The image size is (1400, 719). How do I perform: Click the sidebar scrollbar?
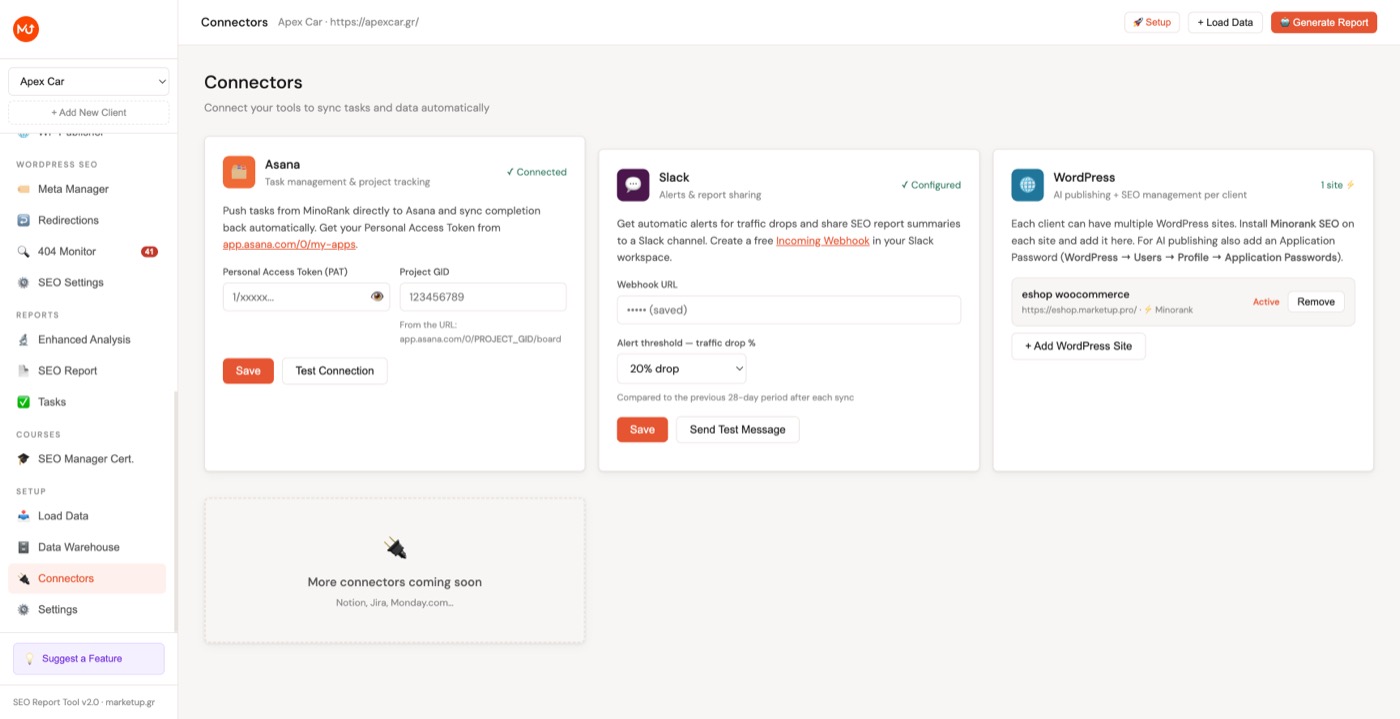pyautogui.click(x=176, y=510)
